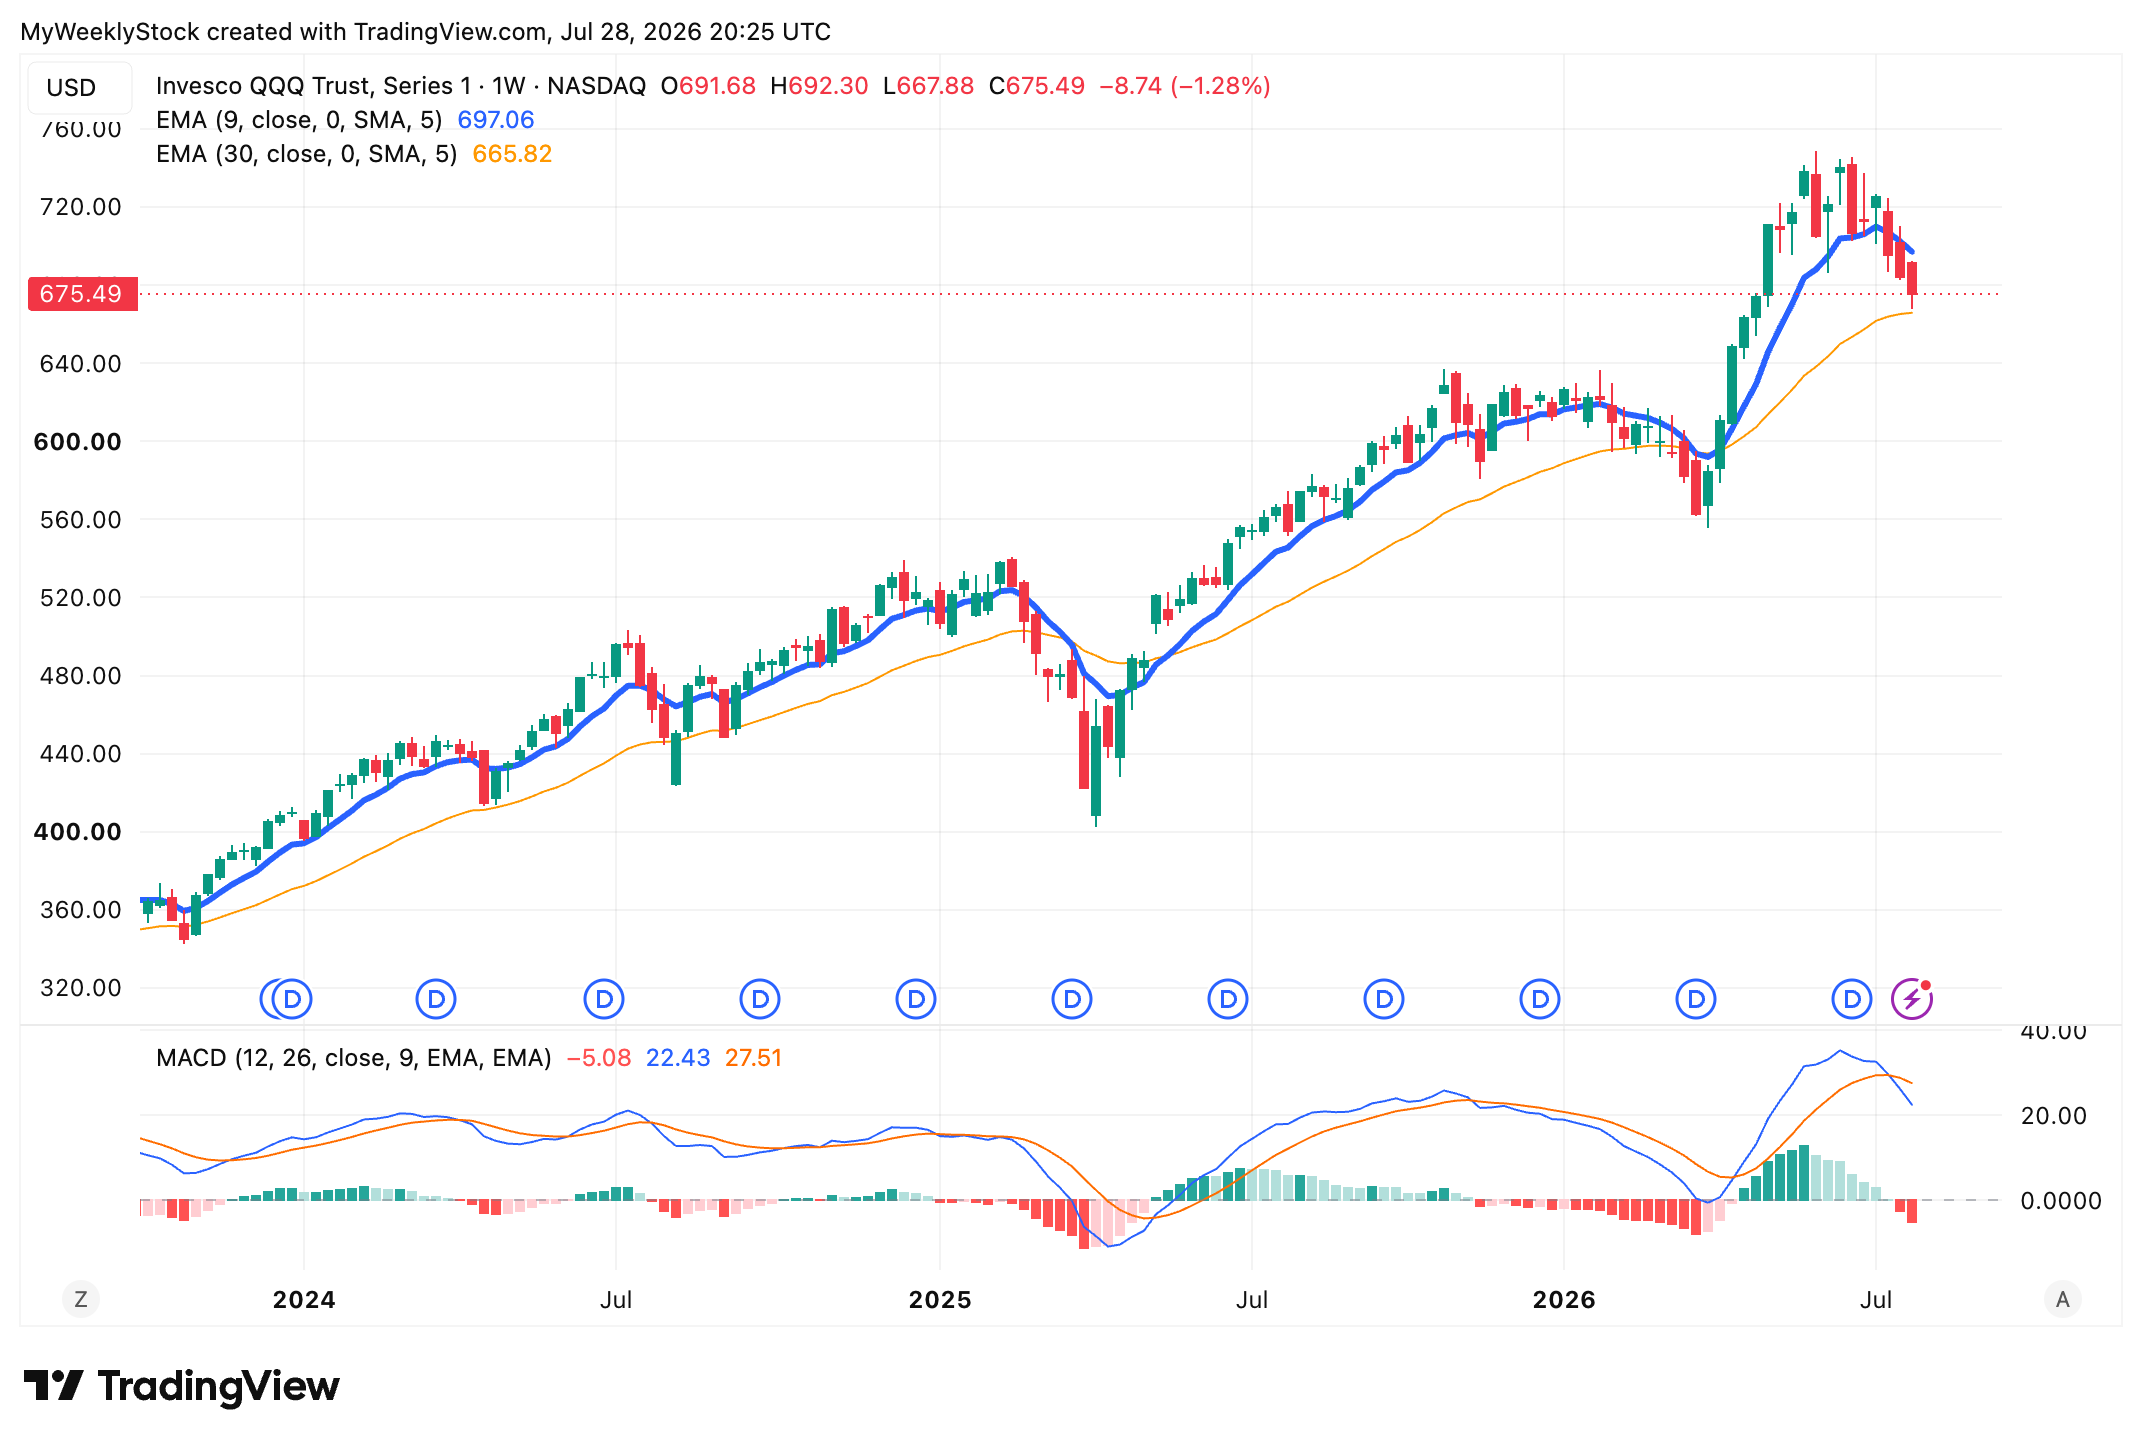This screenshot has height=1446, width=2142.
Task: Click the dividend marker nearest the 2024 label
Action: pyautogui.click(x=293, y=999)
